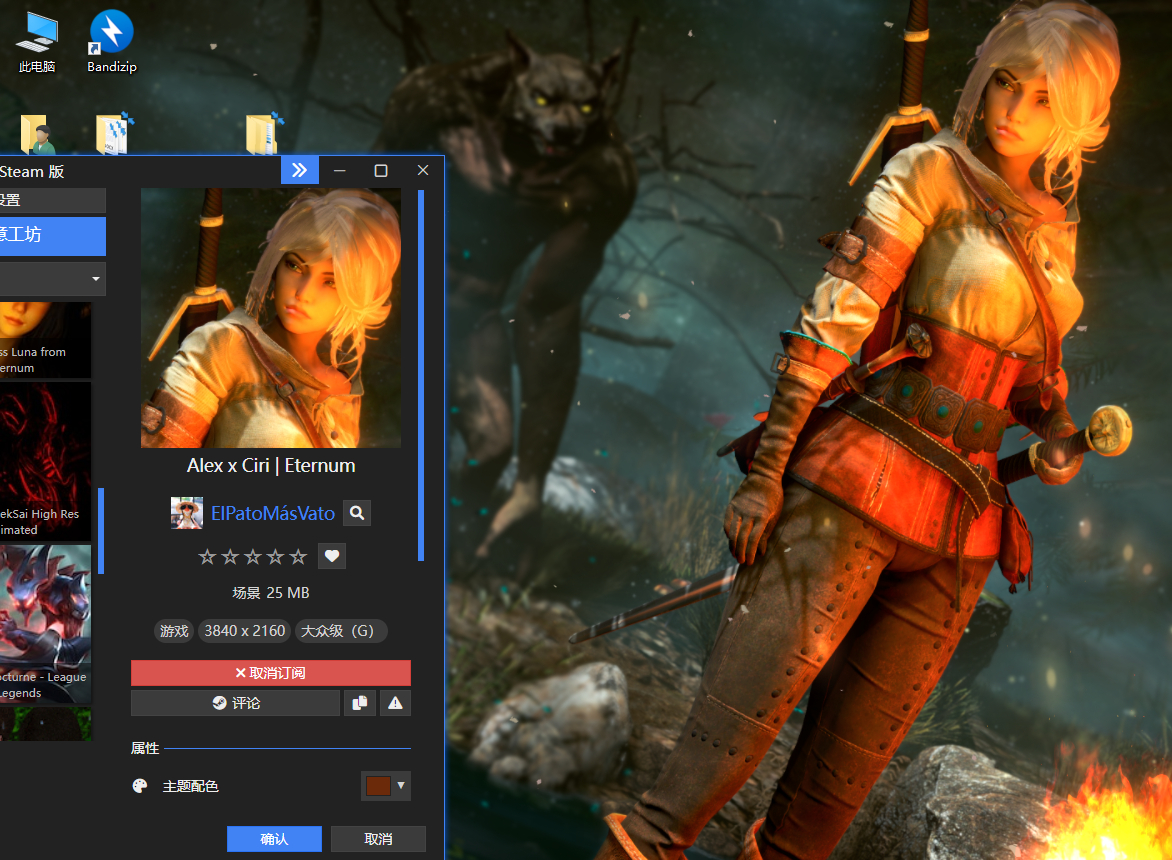Screen dimensions: 1172x860
Task: Click the 主题配色 label
Action: coord(191,786)
